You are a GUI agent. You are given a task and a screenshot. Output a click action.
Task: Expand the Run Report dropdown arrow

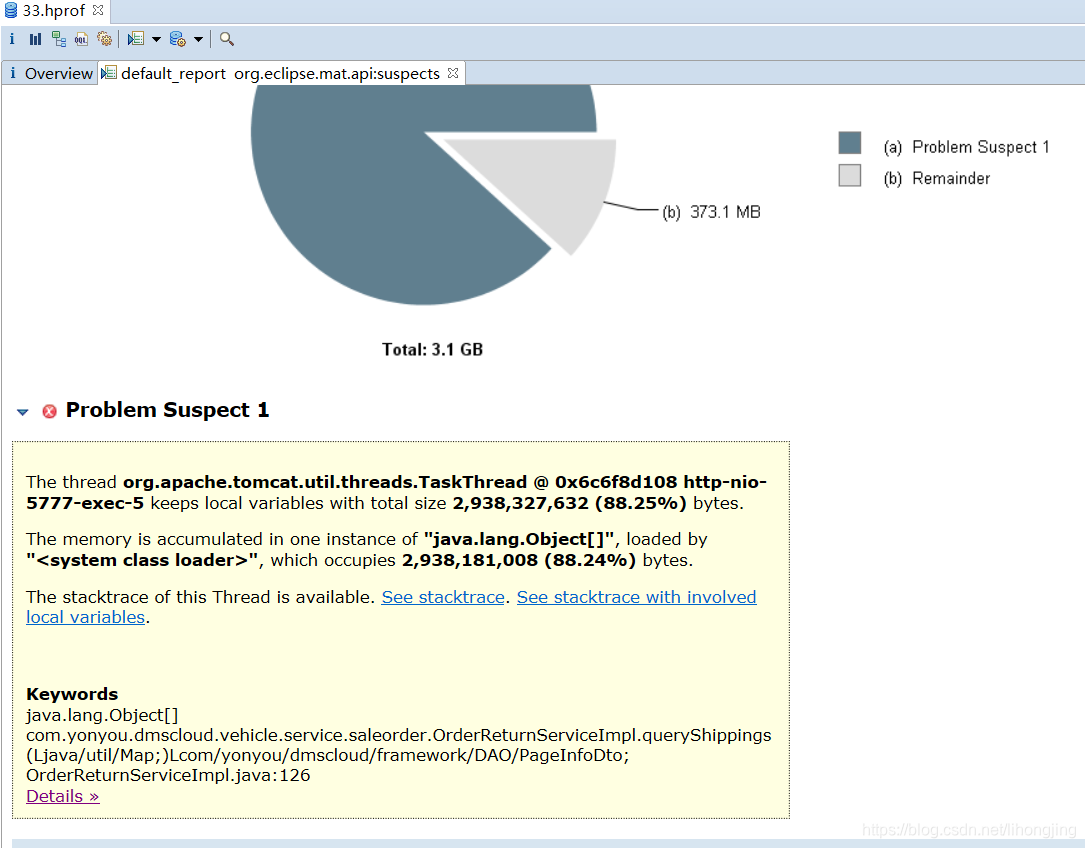pyautogui.click(x=156, y=39)
